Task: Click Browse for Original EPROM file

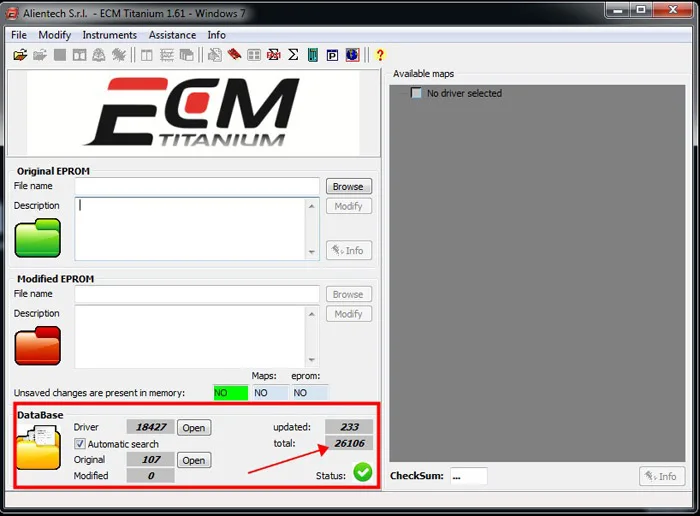Action: [x=348, y=187]
